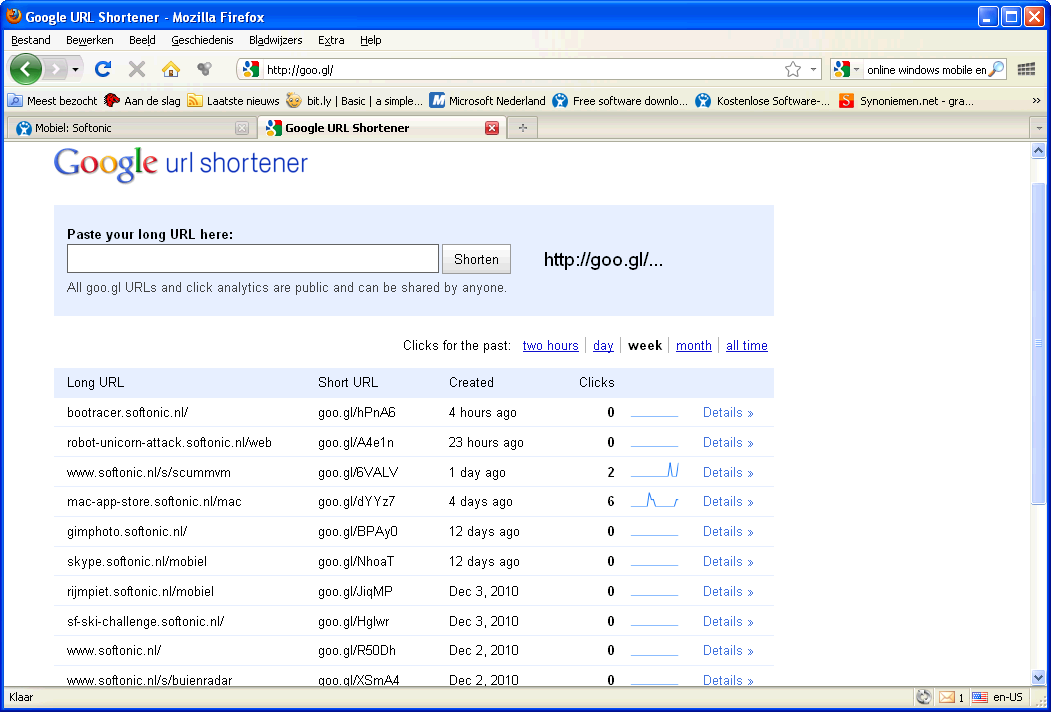The width and height of the screenshot is (1051, 712).
Task: Click the Stop loading X icon
Action: 137,69
